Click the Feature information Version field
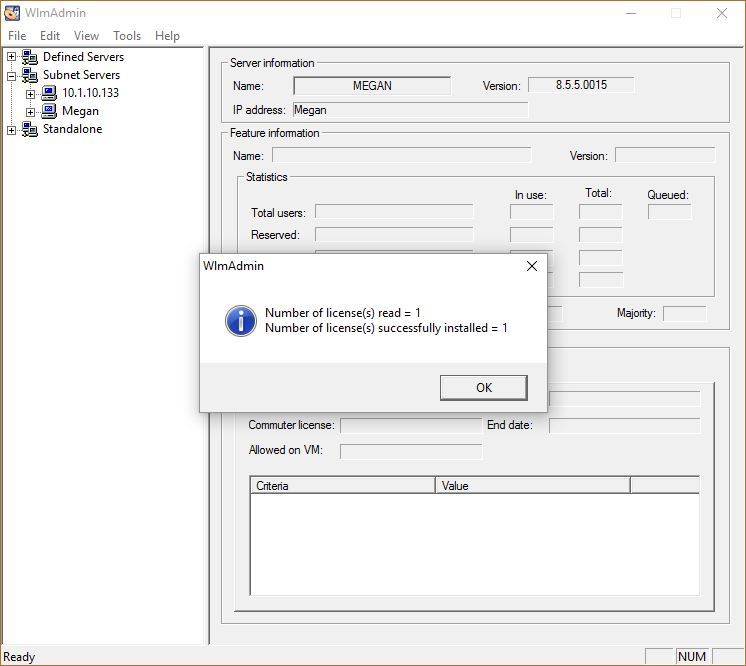Image resolution: width=746 pixels, height=666 pixels. pos(665,155)
